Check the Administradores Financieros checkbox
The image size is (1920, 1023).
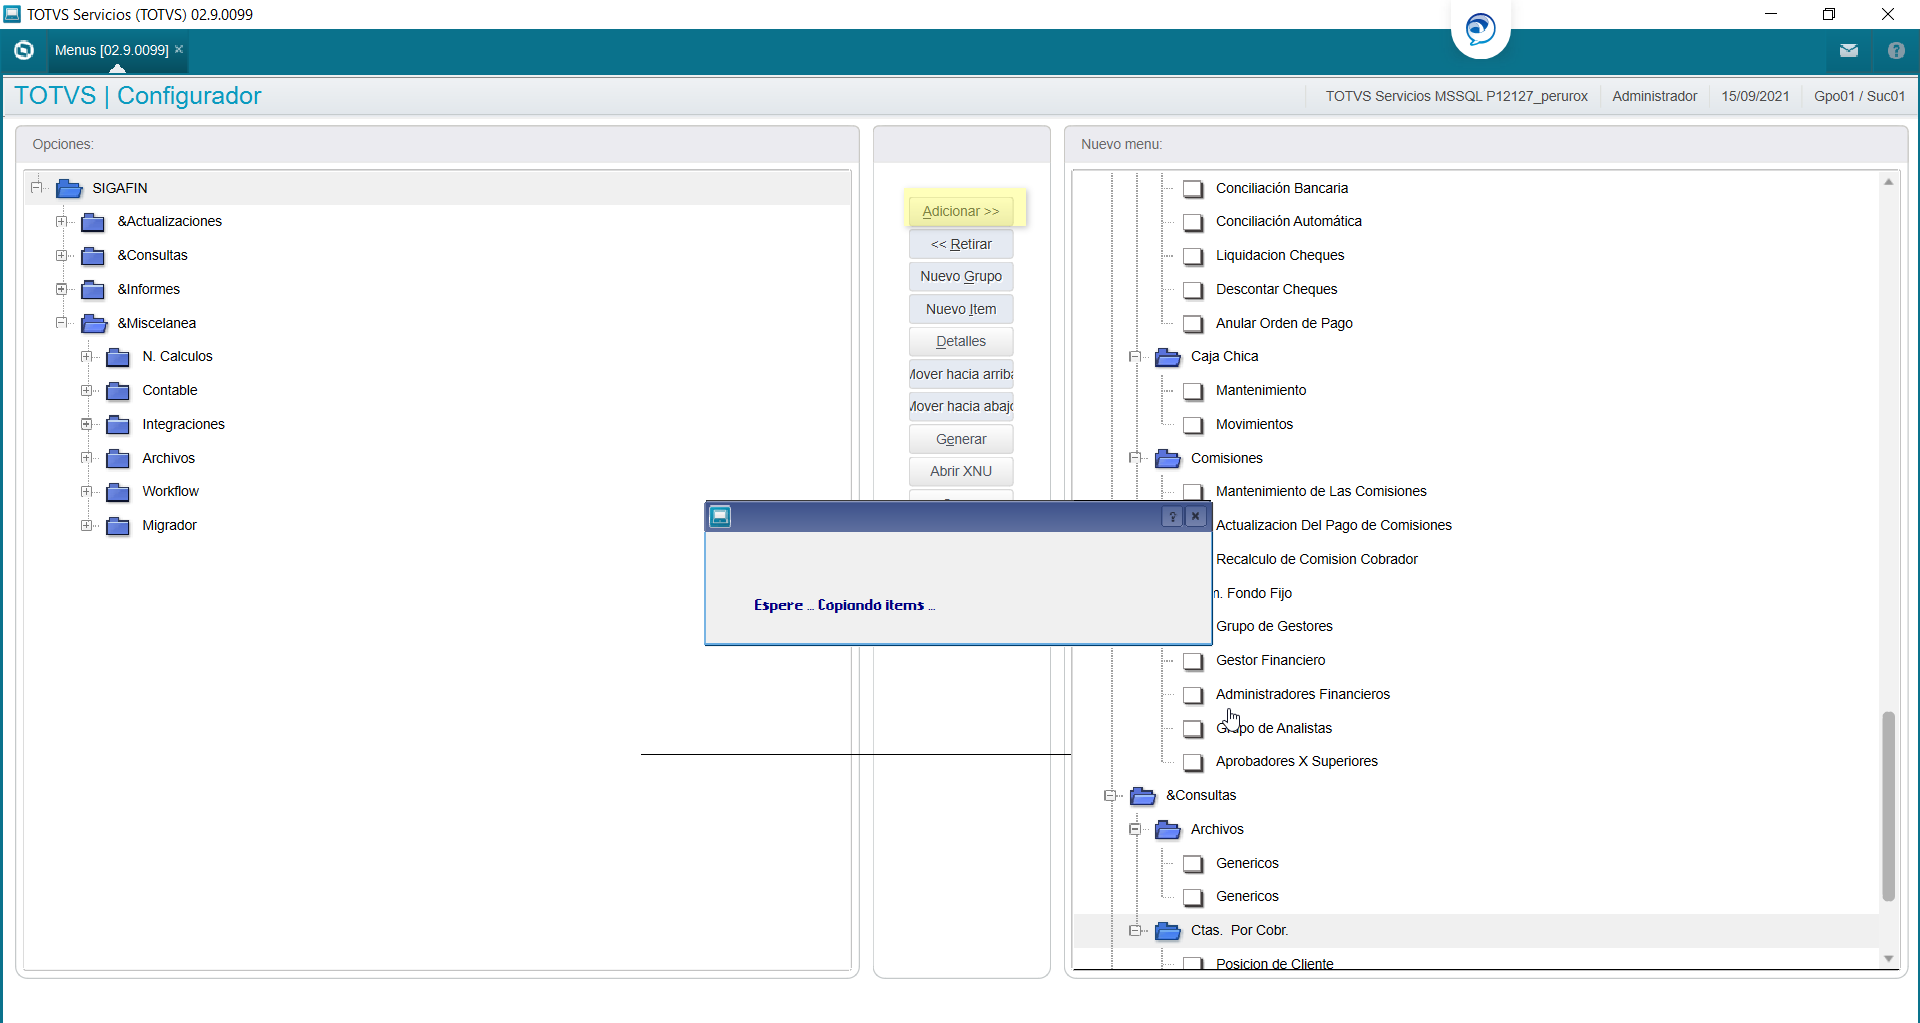coord(1193,695)
